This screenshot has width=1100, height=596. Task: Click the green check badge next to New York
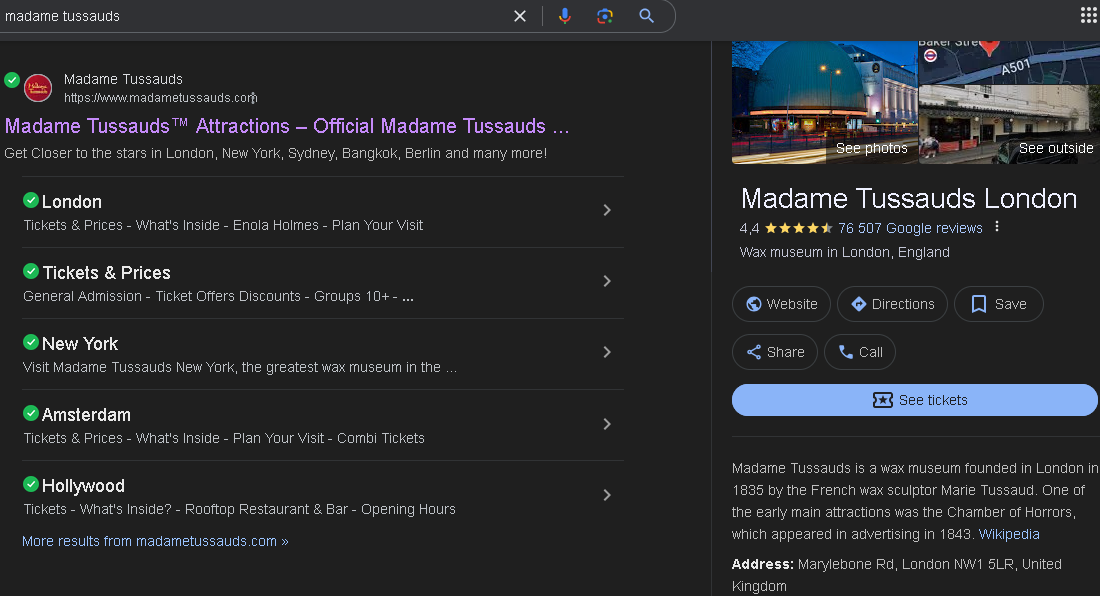coord(31,342)
